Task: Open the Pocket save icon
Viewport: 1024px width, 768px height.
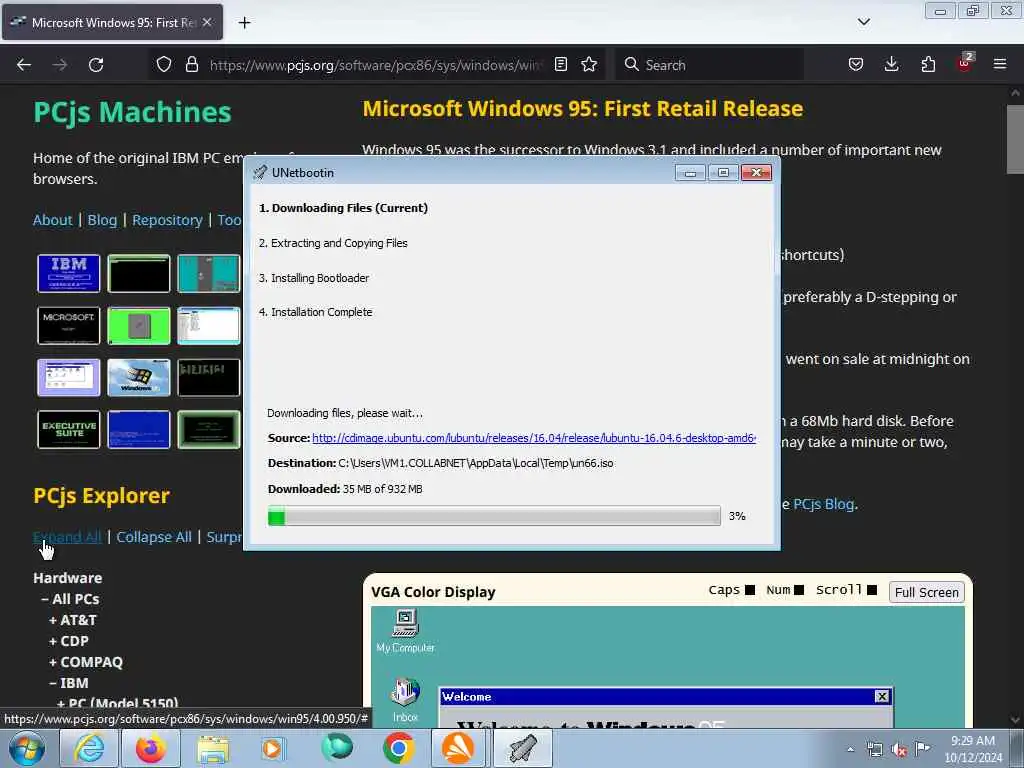Action: coord(856,64)
